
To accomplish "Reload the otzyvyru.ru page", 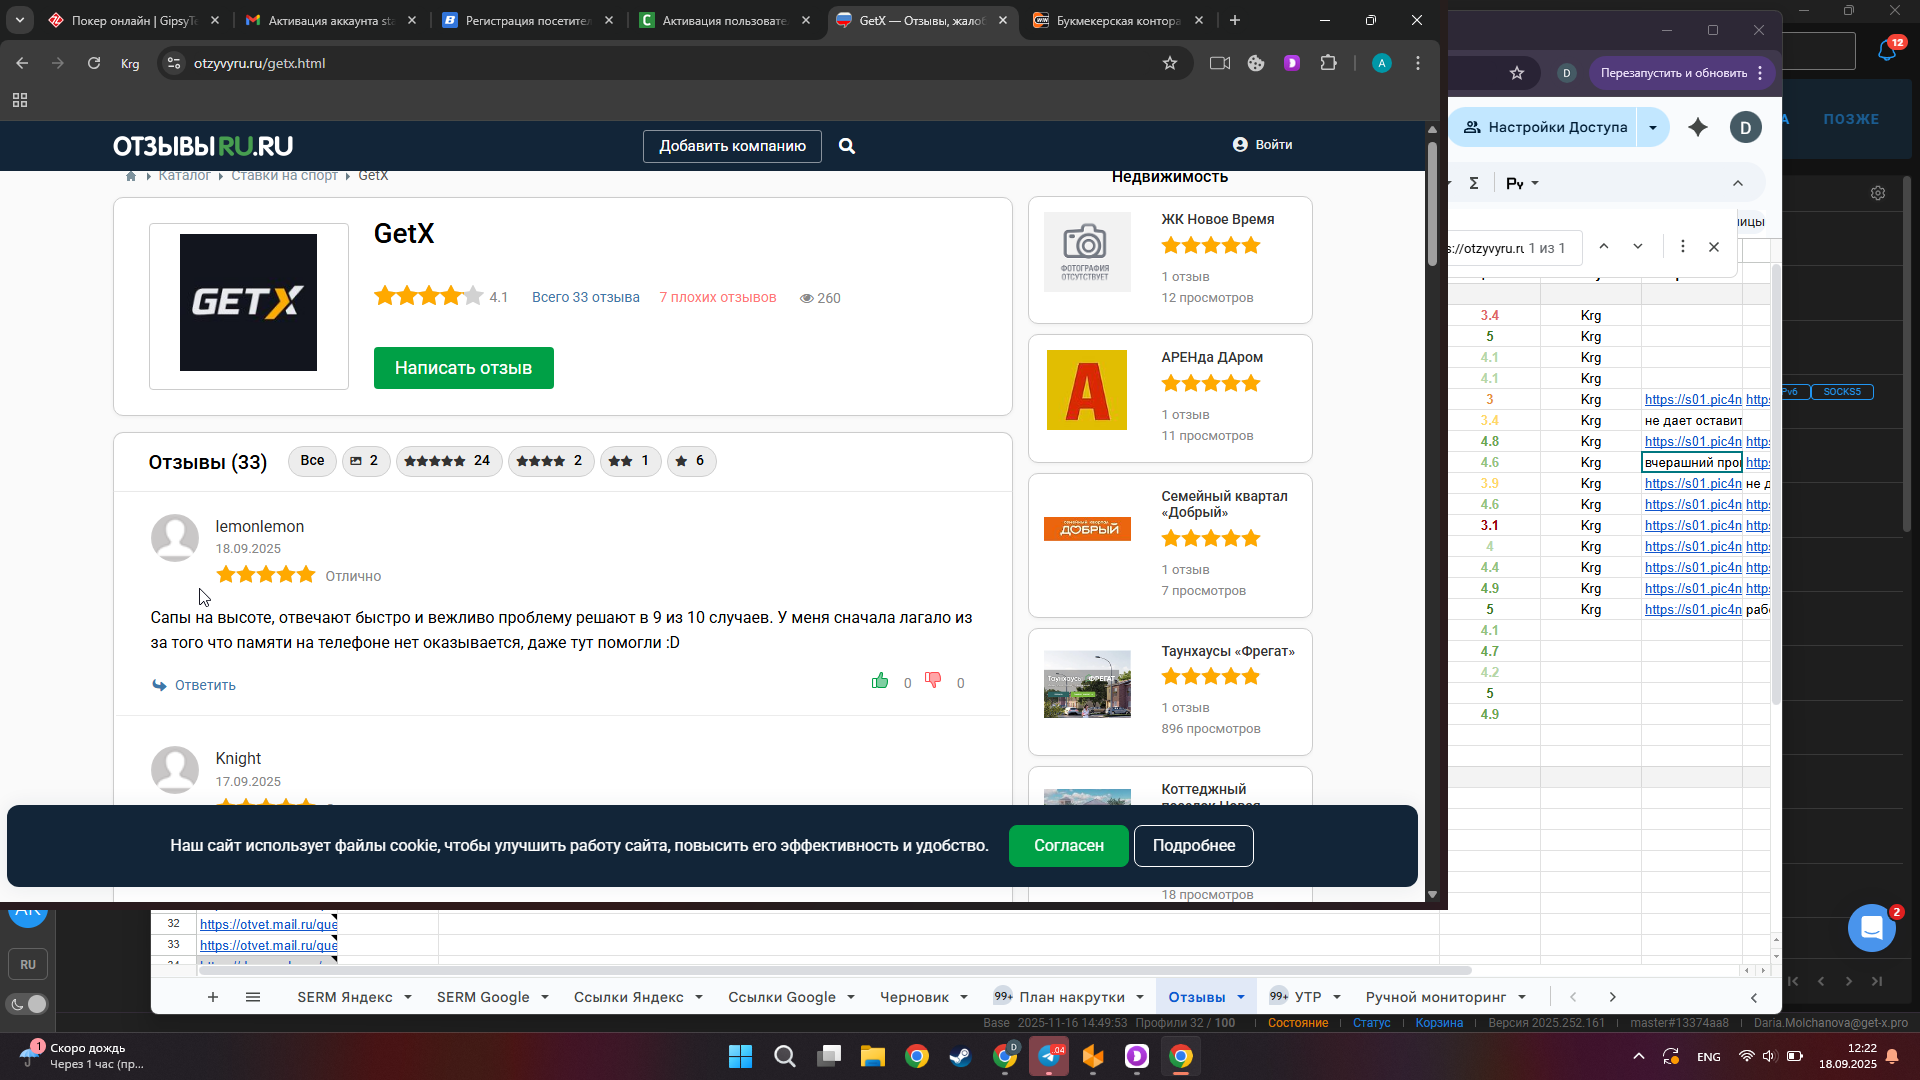I will tap(94, 63).
